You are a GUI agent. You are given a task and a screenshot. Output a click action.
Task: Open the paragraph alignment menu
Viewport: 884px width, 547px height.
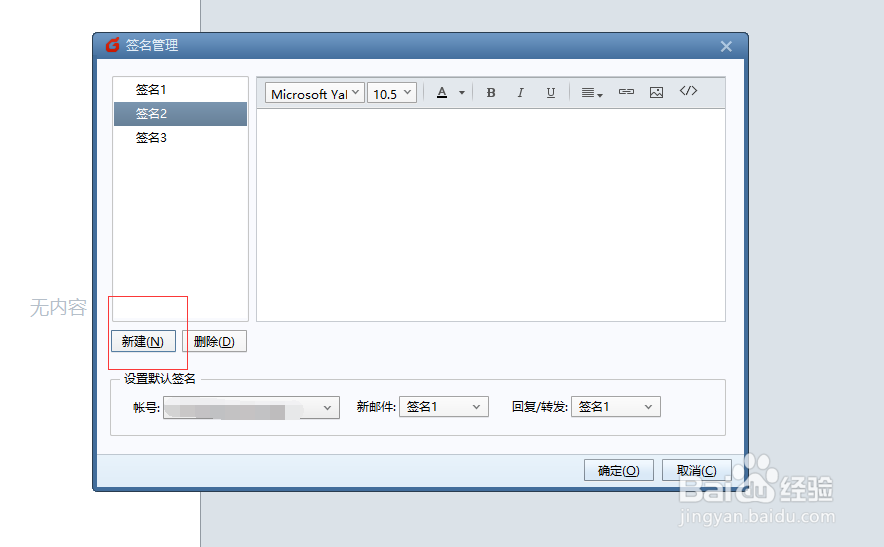tap(592, 92)
